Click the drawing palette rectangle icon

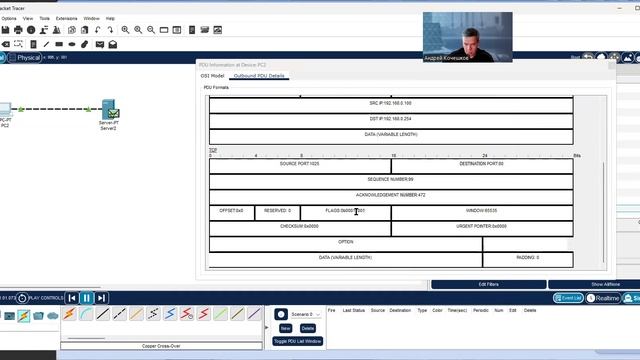pos(164,30)
